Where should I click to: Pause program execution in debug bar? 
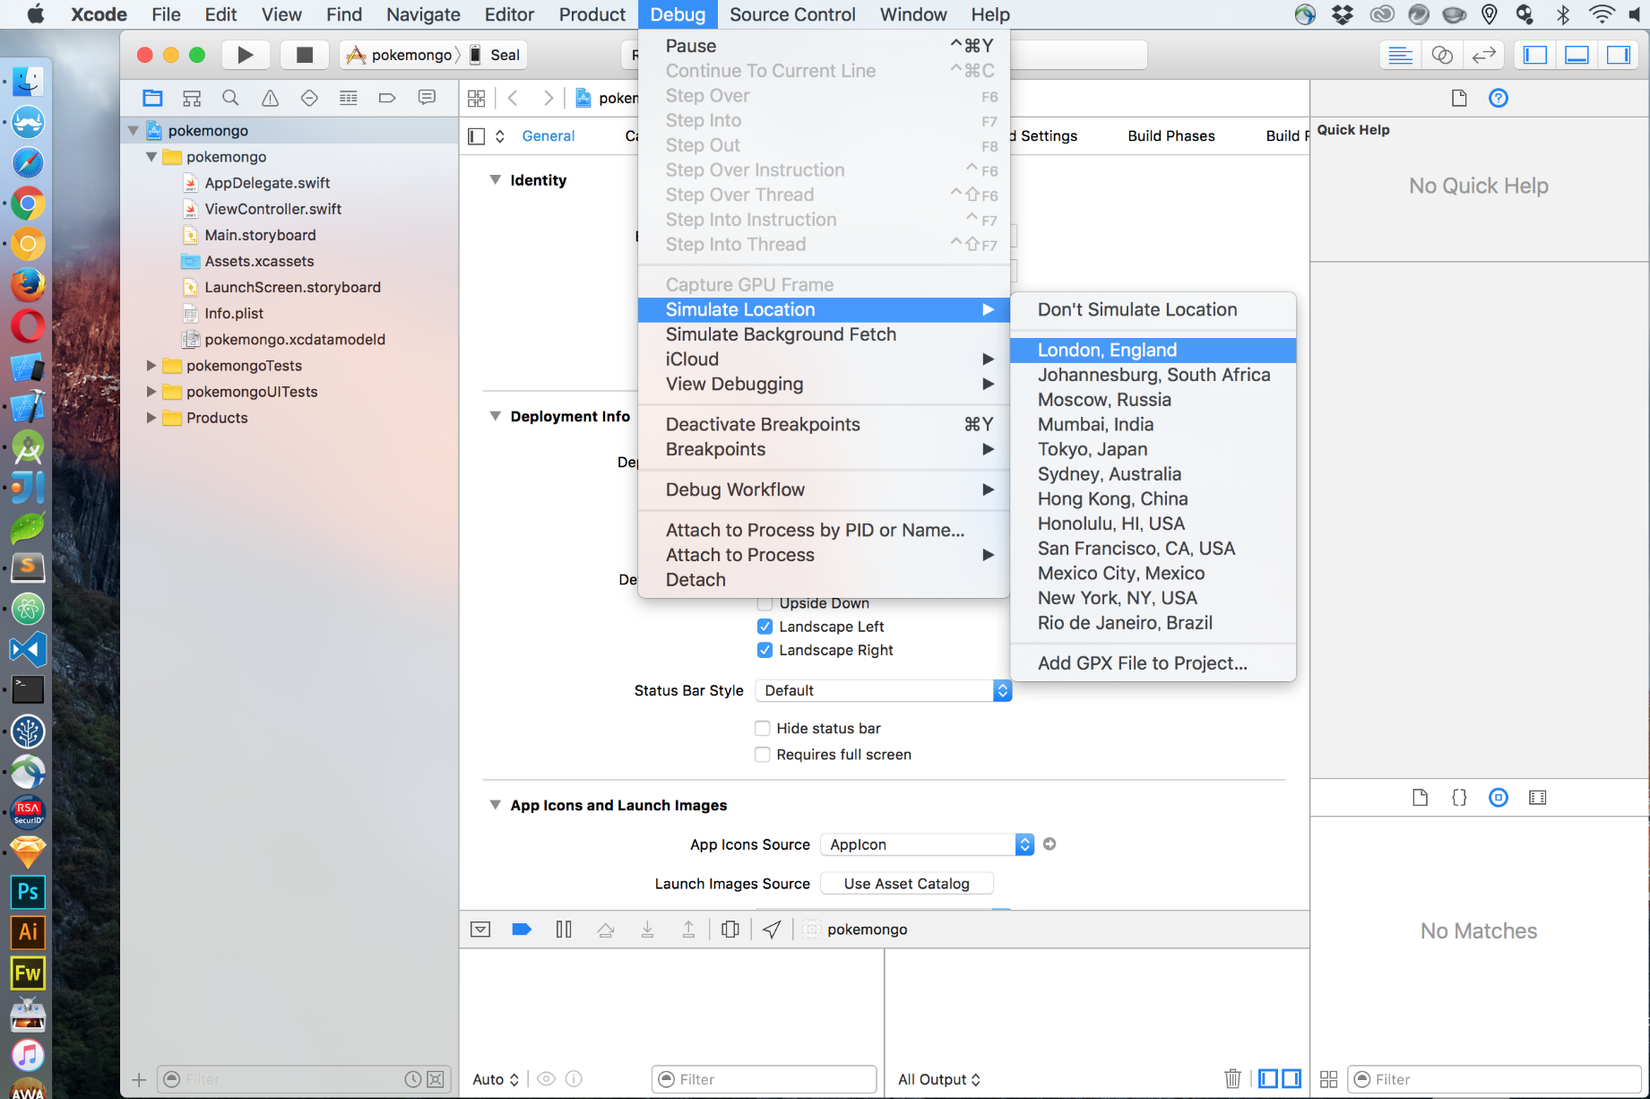point(564,929)
